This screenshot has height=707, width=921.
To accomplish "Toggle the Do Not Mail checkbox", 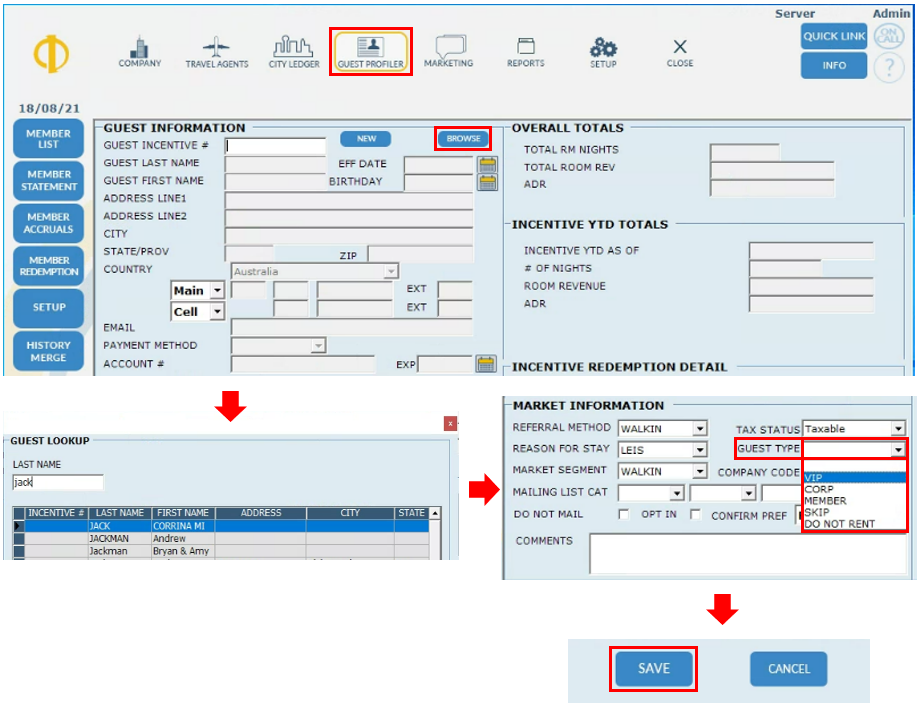I will [624, 515].
